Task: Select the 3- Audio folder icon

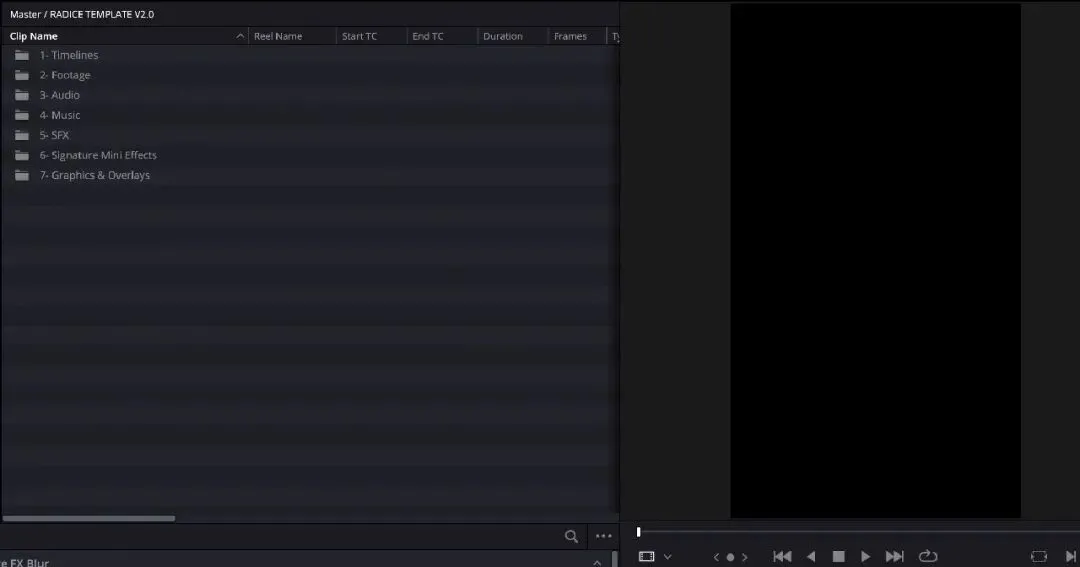Action: click(x=22, y=95)
